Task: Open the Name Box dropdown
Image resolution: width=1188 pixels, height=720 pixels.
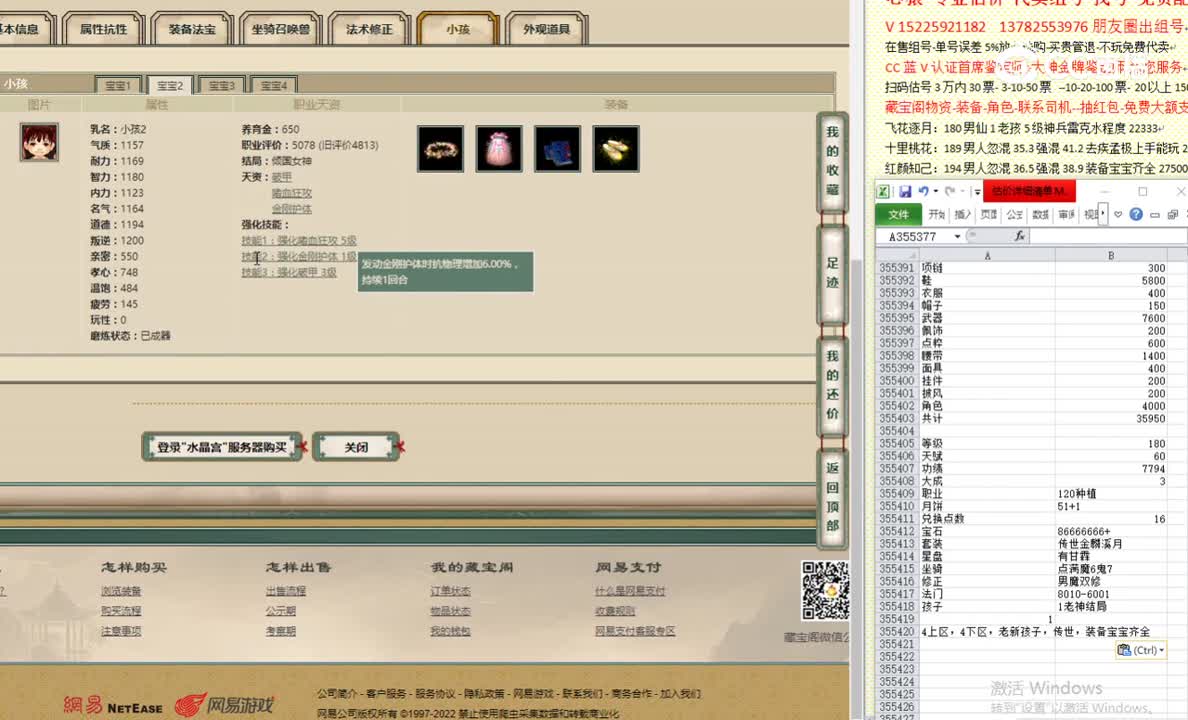Action: click(956, 235)
